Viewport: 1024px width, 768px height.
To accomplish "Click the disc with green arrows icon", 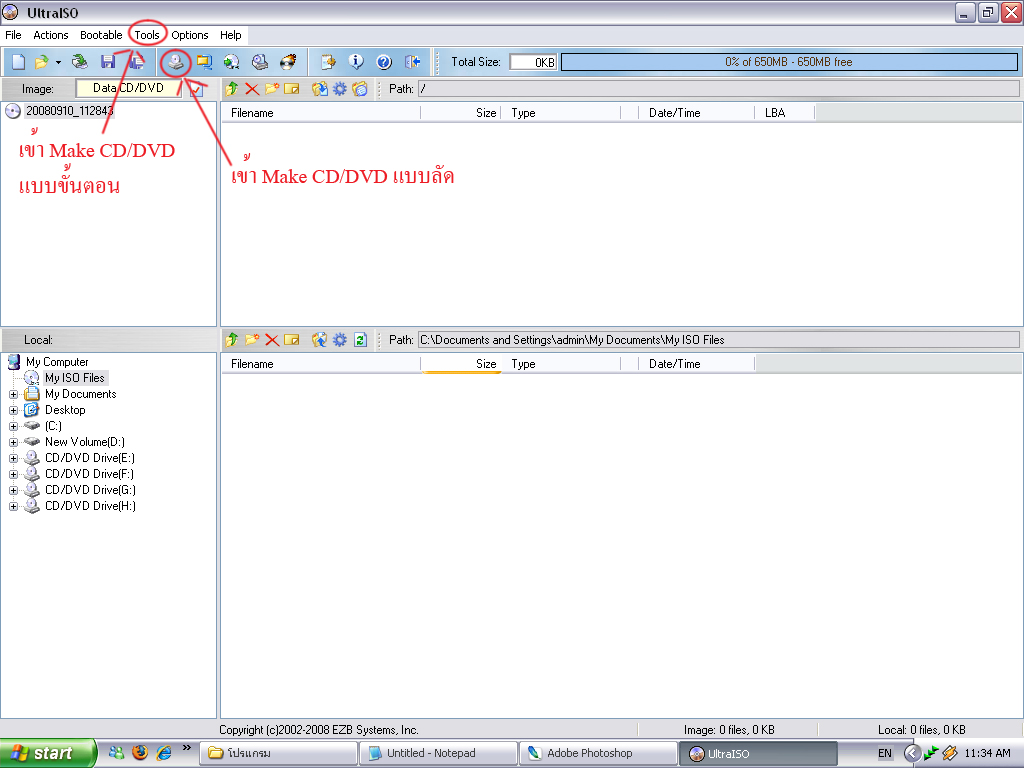I will [x=231, y=62].
